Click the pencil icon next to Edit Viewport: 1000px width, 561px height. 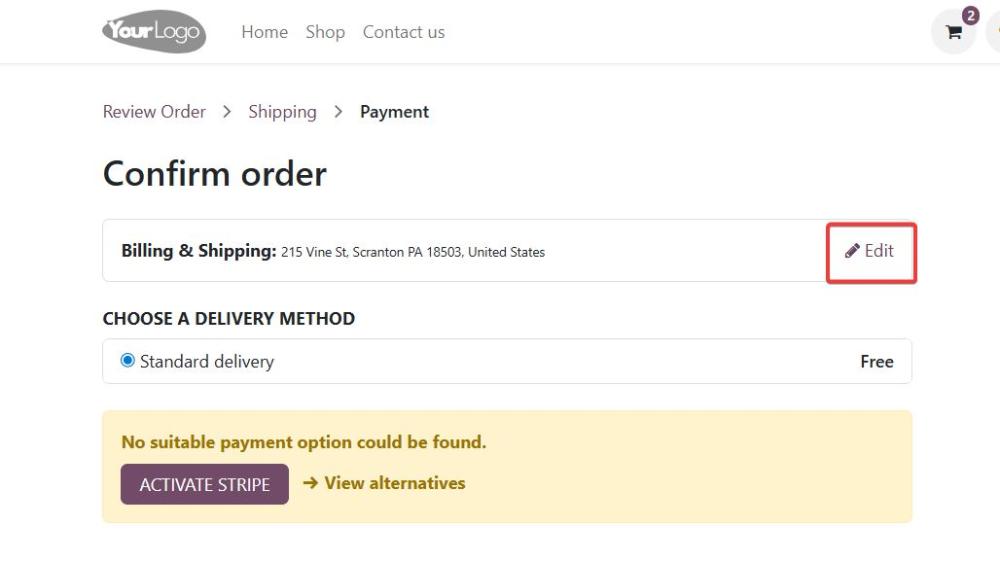852,251
